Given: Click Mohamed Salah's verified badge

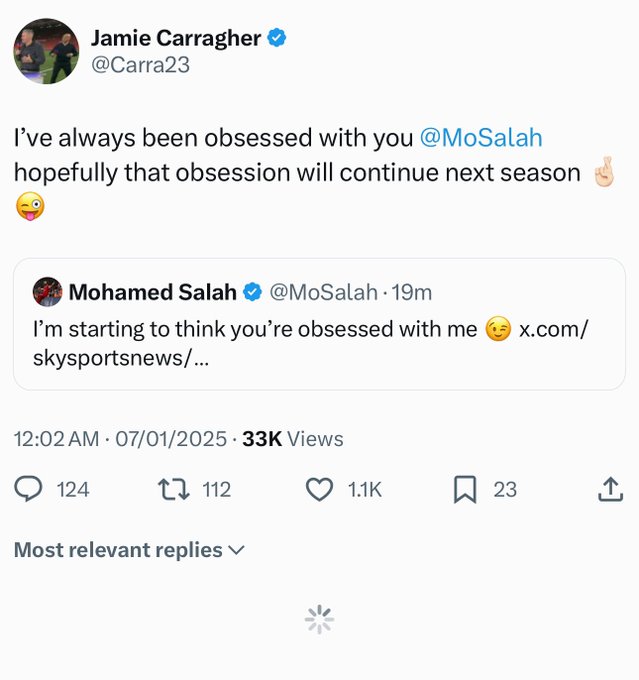Looking at the screenshot, I should point(253,292).
